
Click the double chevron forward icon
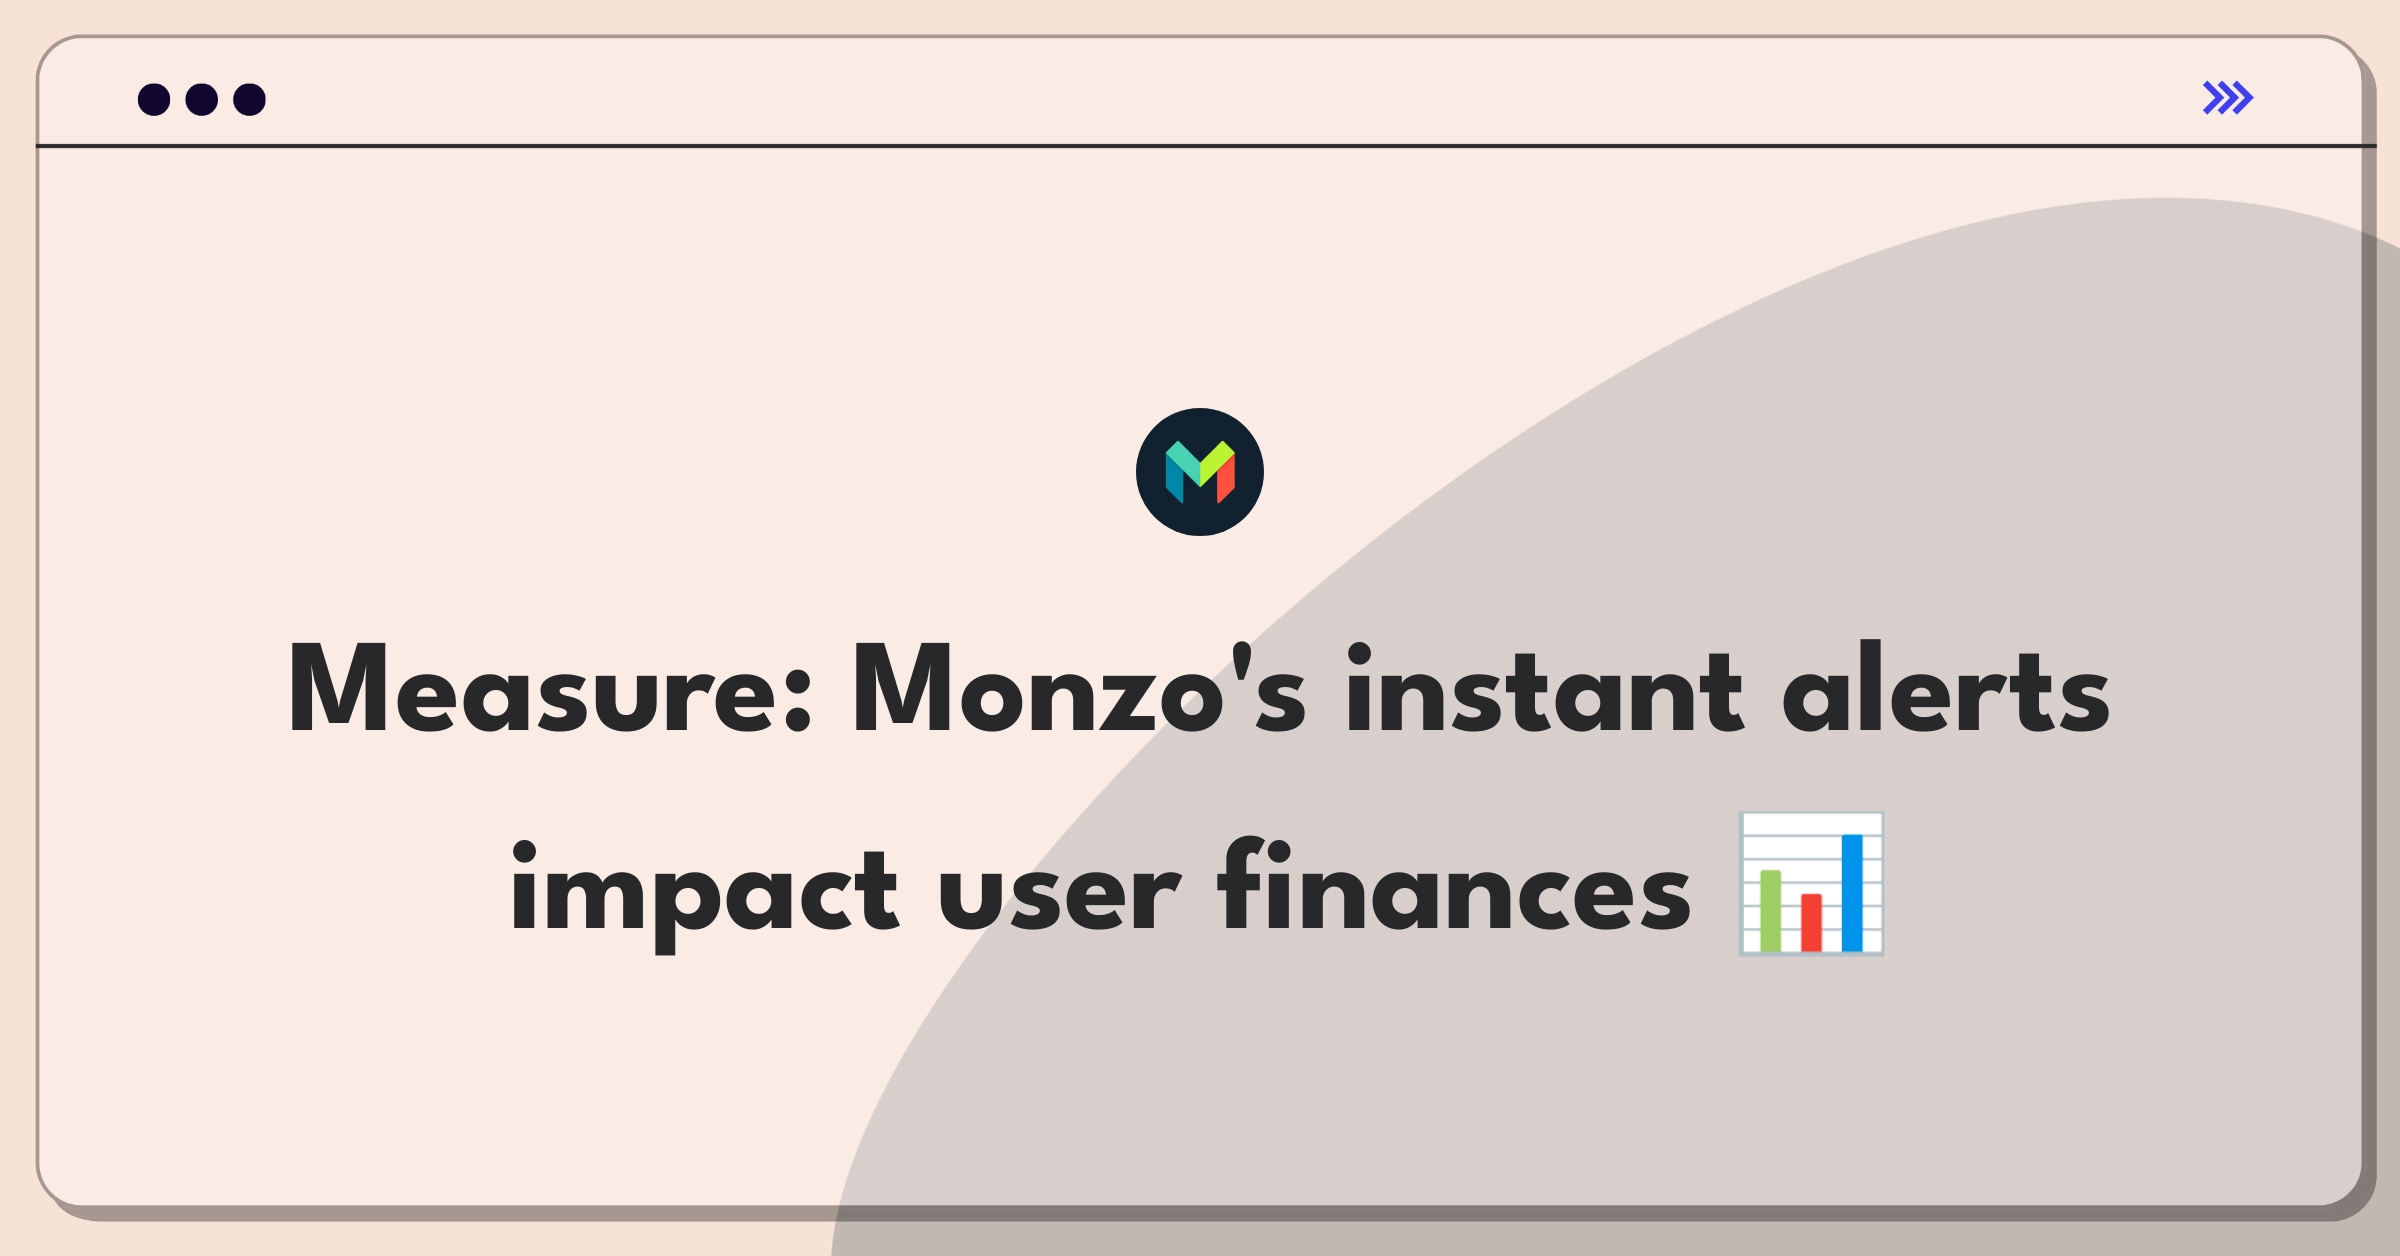tap(2229, 98)
